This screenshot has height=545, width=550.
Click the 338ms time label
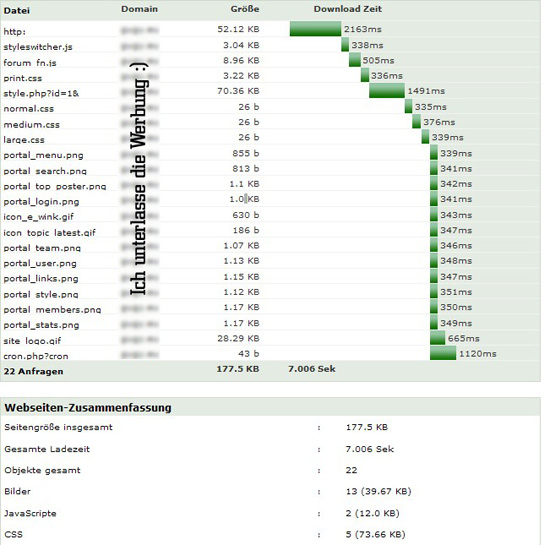367,45
